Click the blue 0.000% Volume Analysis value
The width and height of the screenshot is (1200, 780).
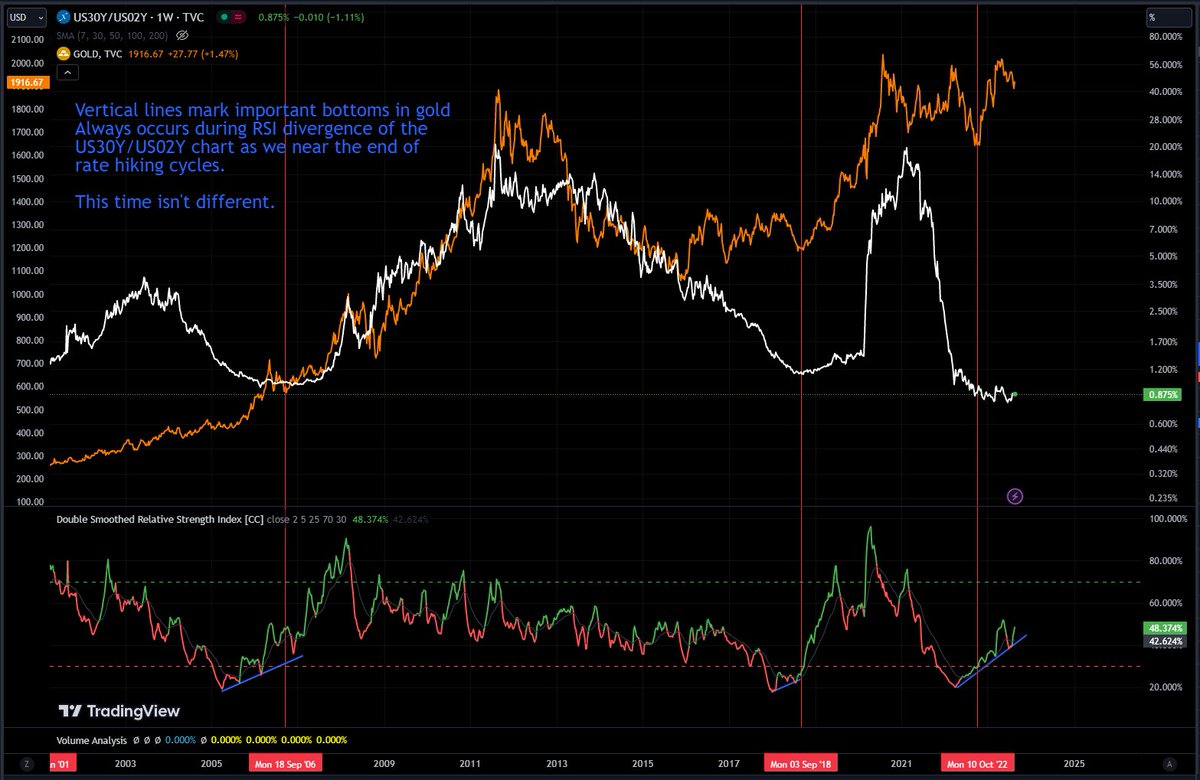[180, 741]
